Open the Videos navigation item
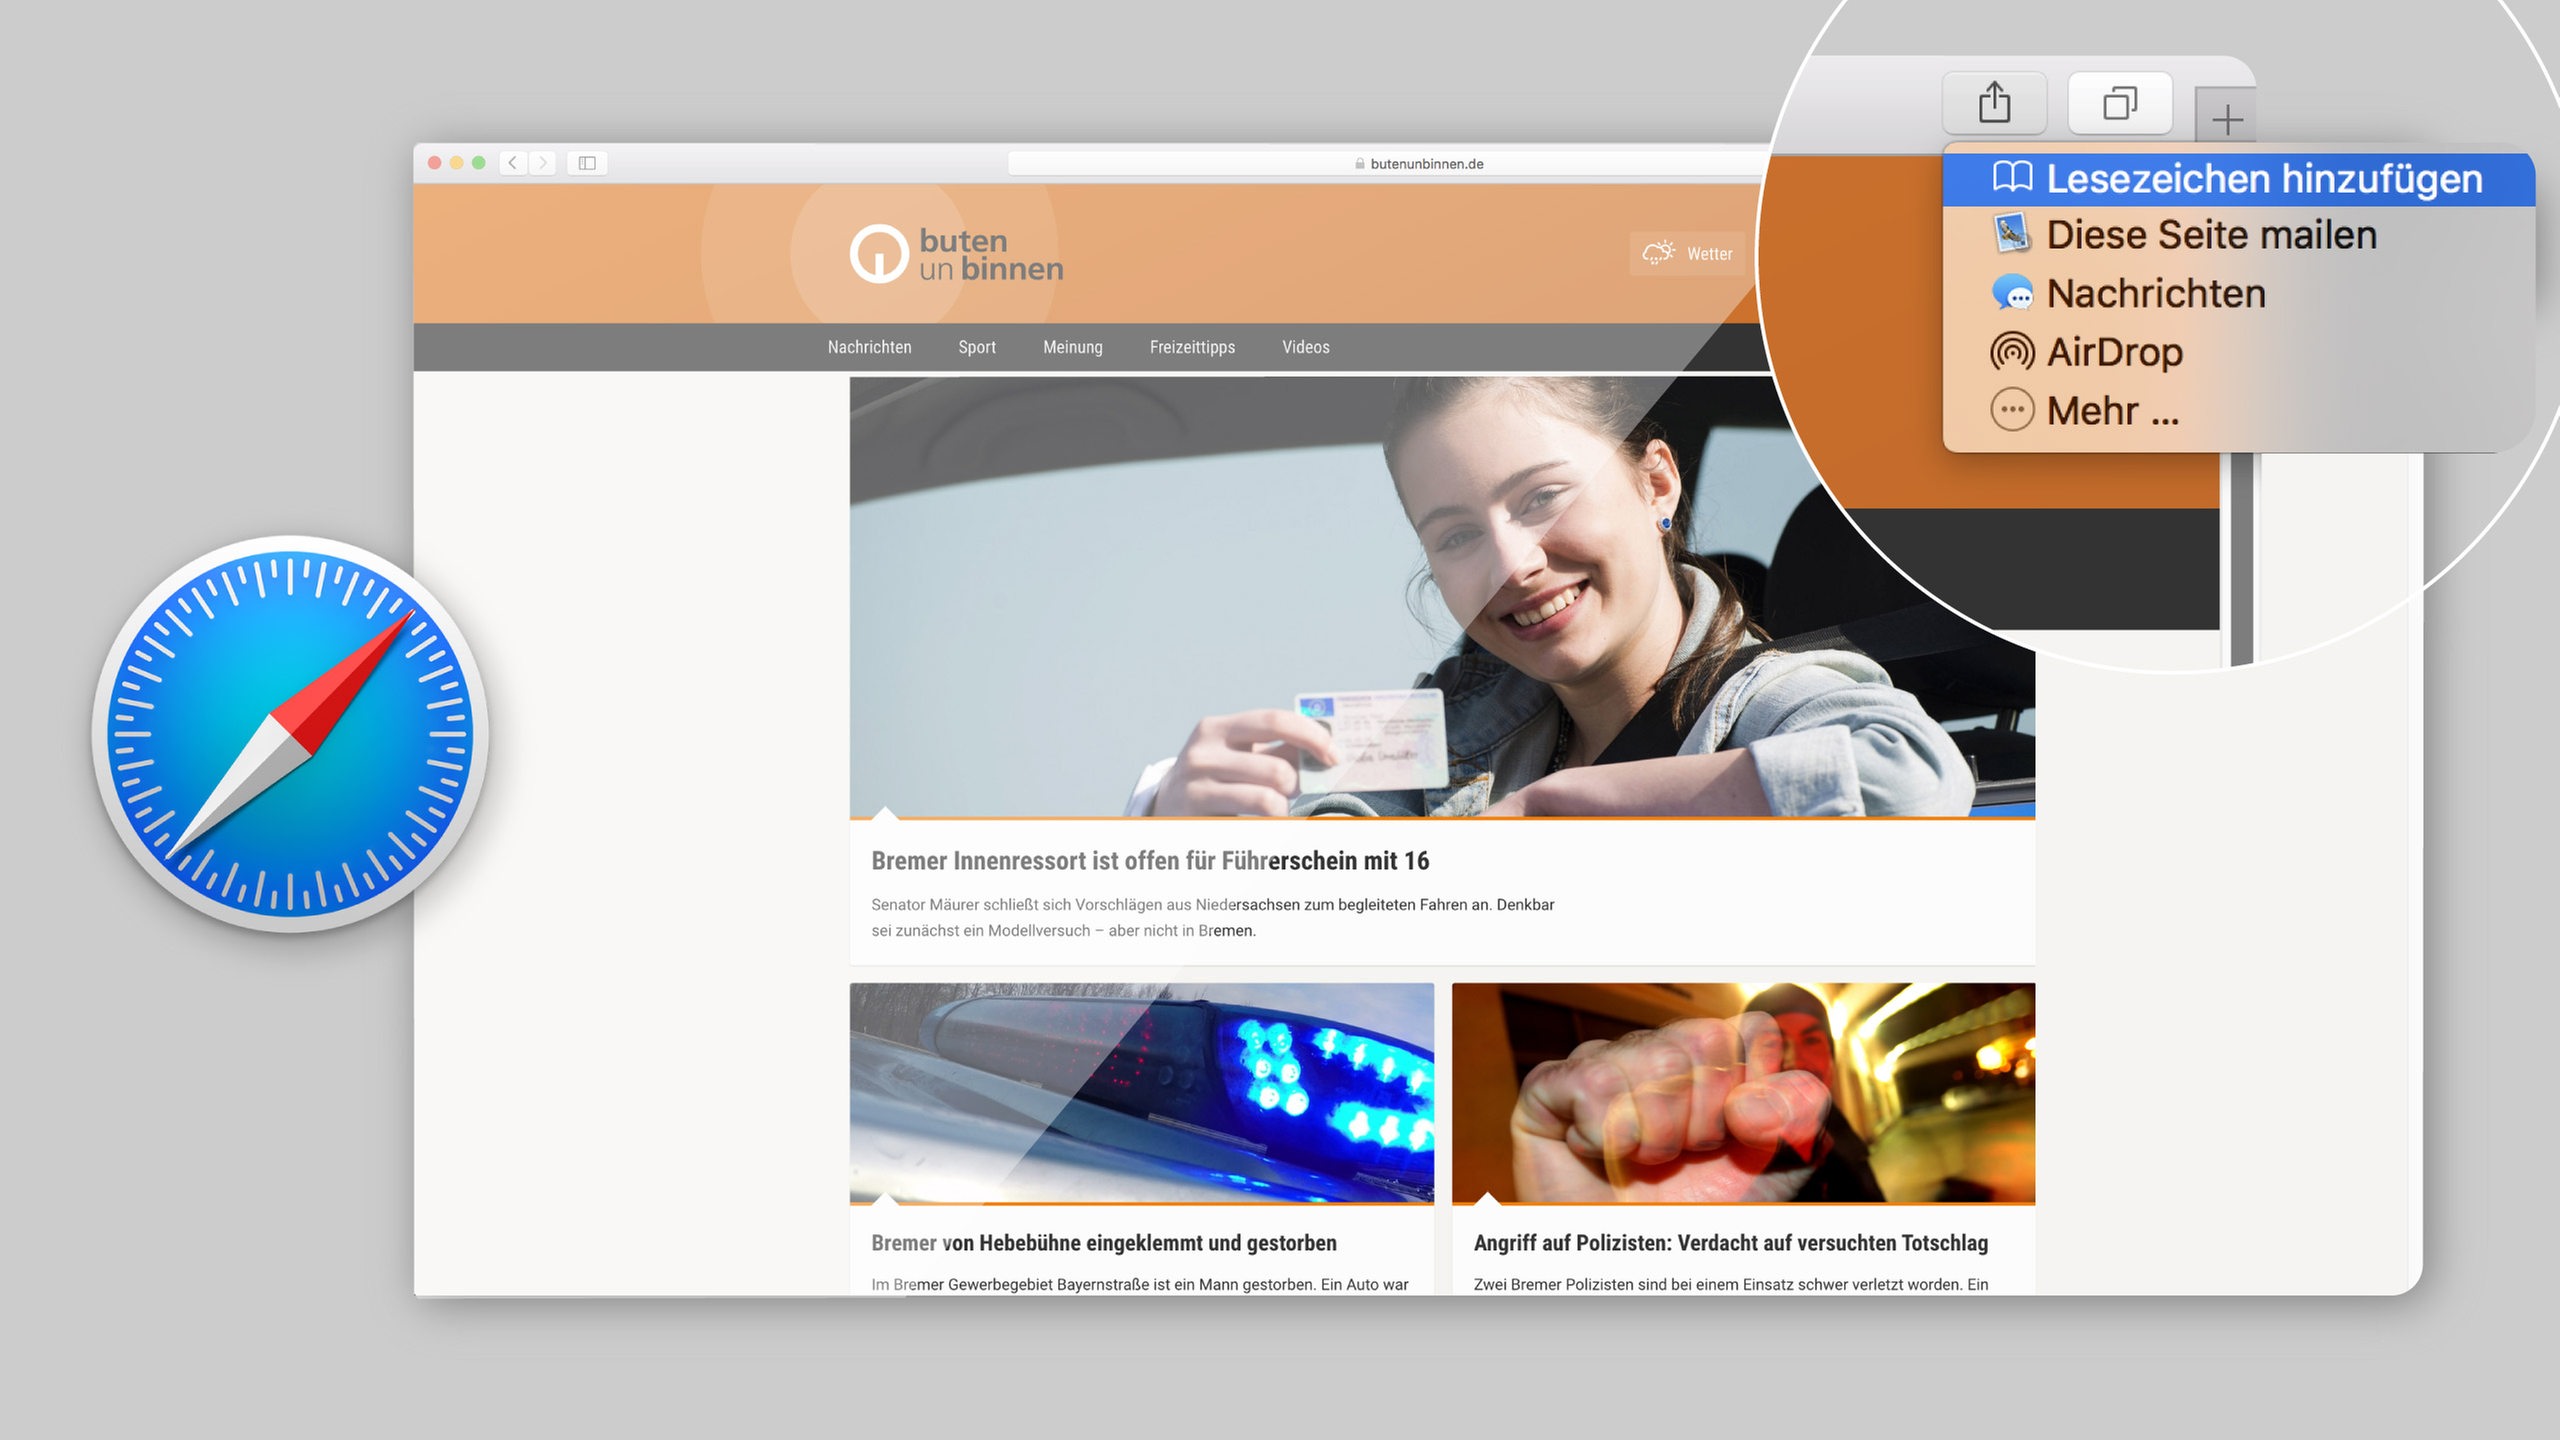 pos(1306,347)
